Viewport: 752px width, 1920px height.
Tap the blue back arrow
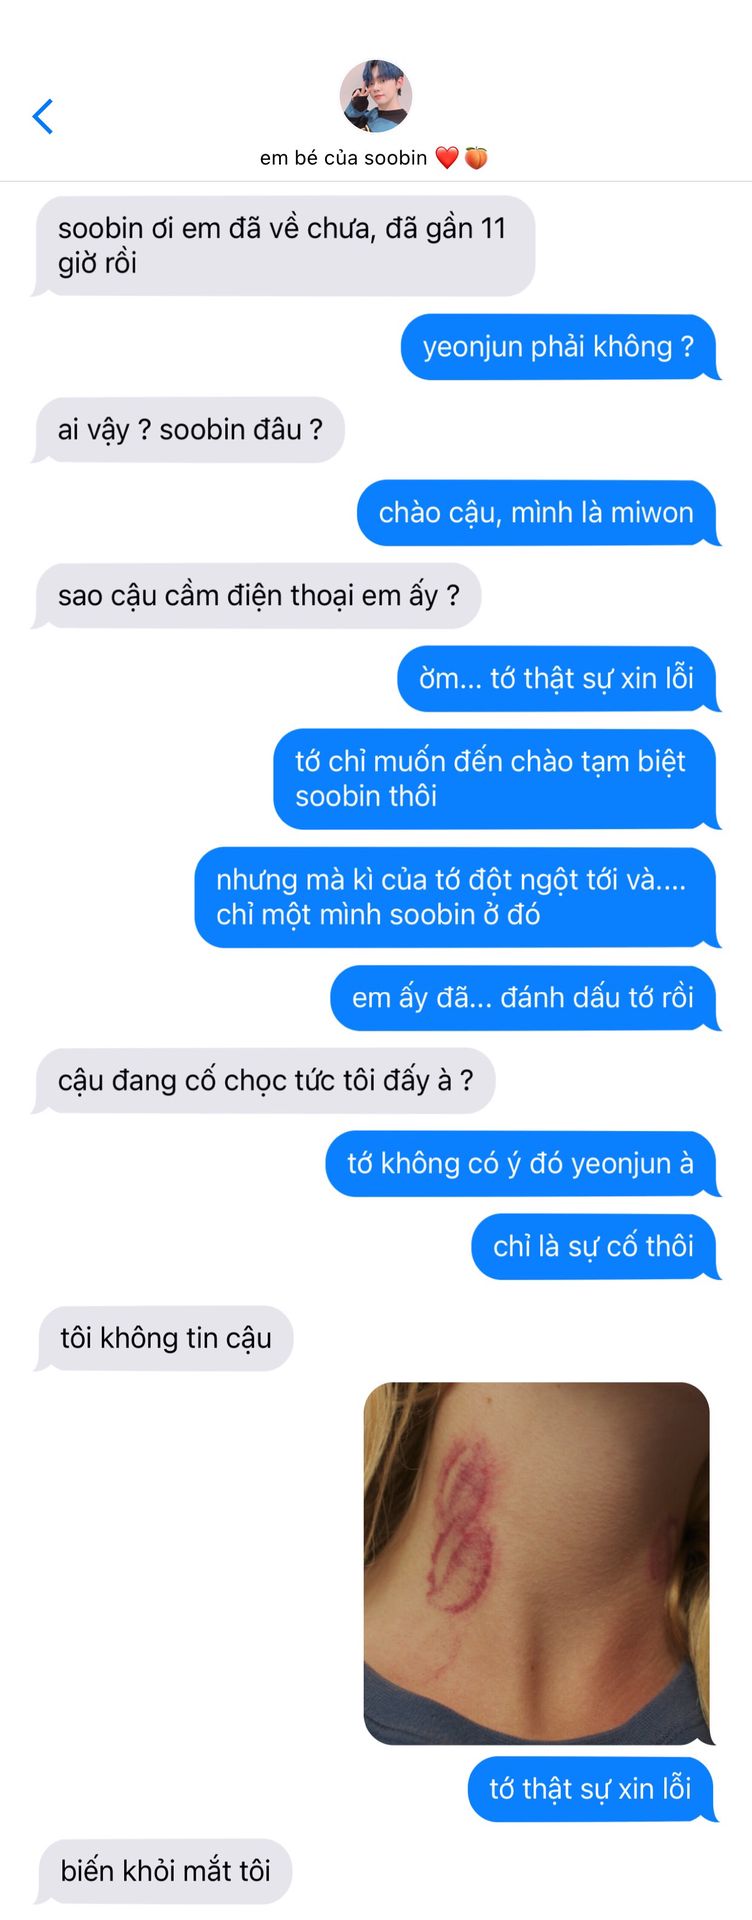tap(42, 117)
